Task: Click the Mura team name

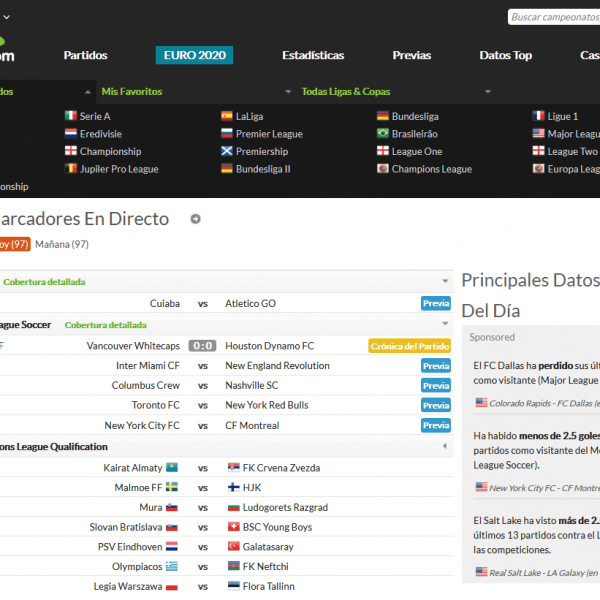Action: [150, 507]
